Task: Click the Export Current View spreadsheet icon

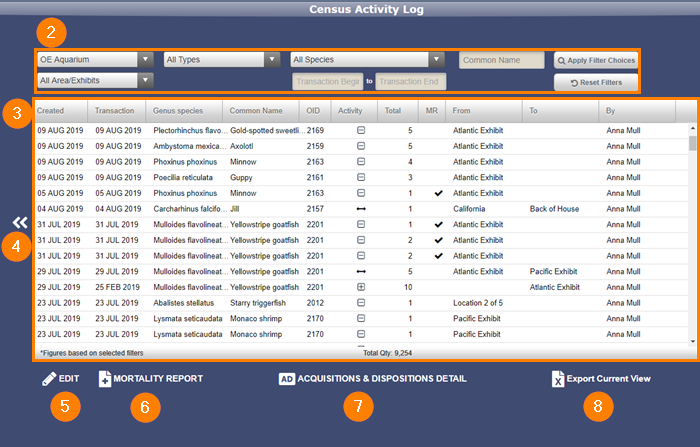Action: coord(558,379)
